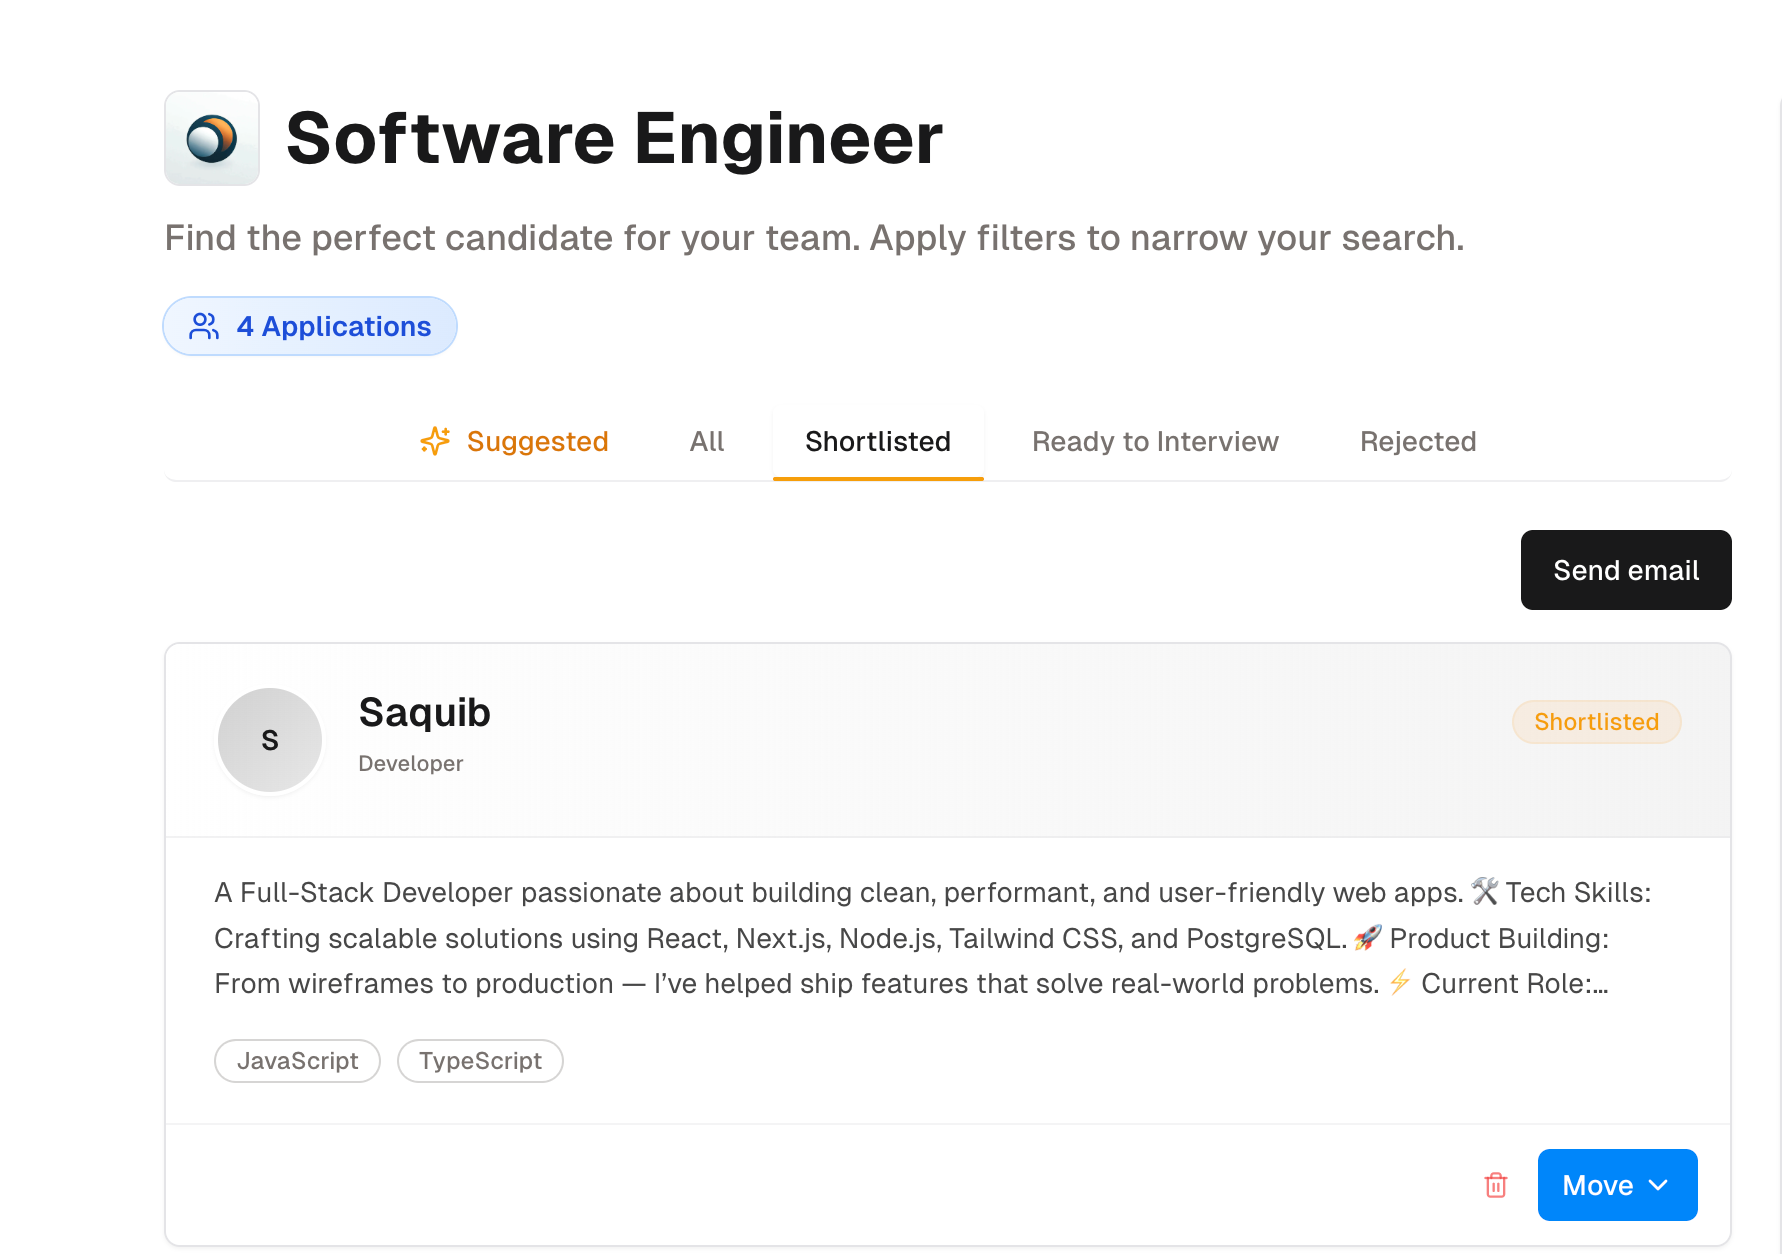This screenshot has height=1254, width=1782.
Task: Click Saquib's avatar circle
Action: coord(270,740)
